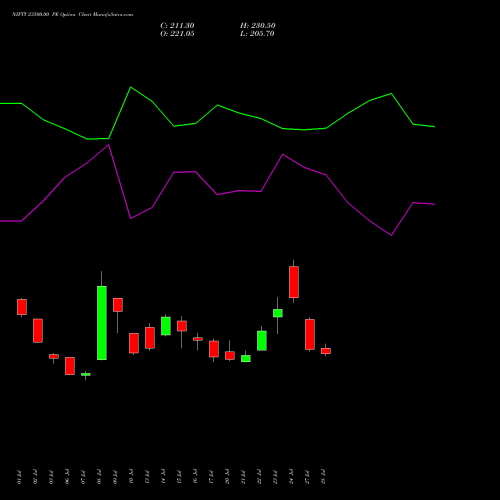The width and height of the screenshot is (500, 500).
Task: Click the tall green candlestick above 08 Jul
Action: pyautogui.click(x=102, y=323)
